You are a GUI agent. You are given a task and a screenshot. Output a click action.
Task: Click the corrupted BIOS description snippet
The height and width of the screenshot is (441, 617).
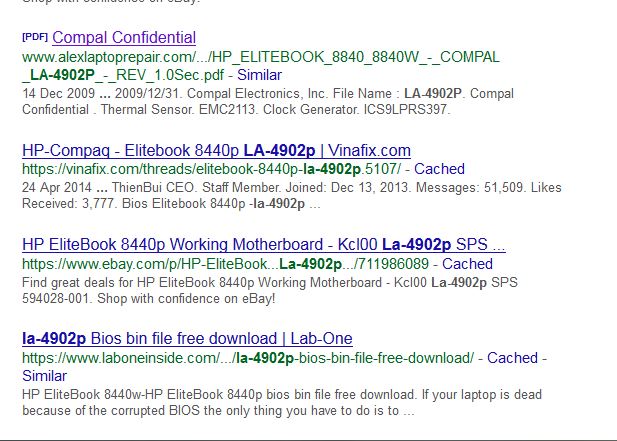coord(282,402)
